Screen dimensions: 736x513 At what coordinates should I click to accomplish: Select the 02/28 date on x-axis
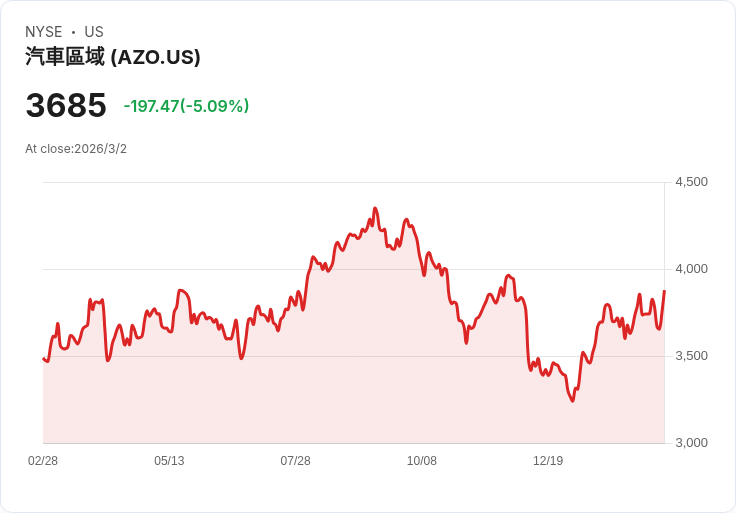pyautogui.click(x=43, y=461)
